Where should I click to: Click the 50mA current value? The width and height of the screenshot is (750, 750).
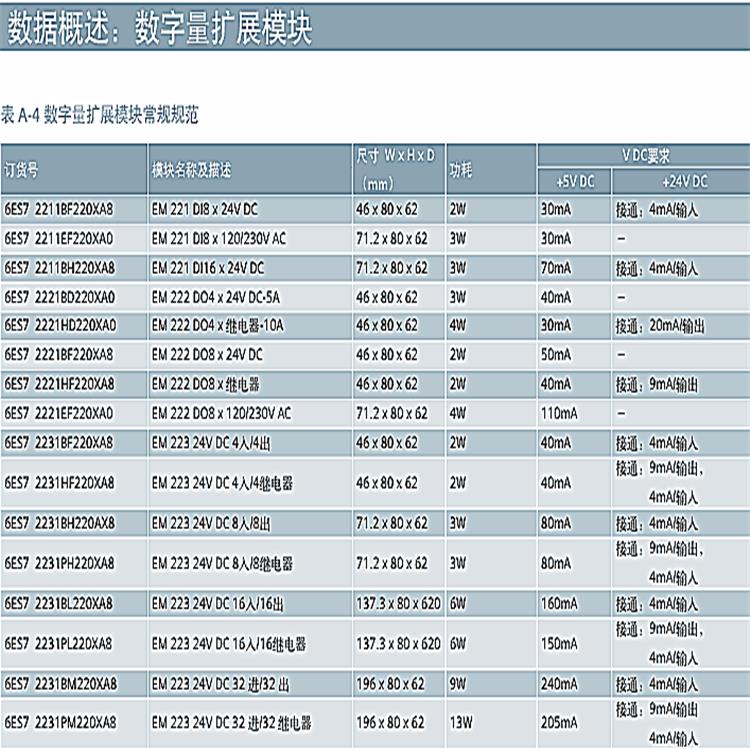coord(556,355)
